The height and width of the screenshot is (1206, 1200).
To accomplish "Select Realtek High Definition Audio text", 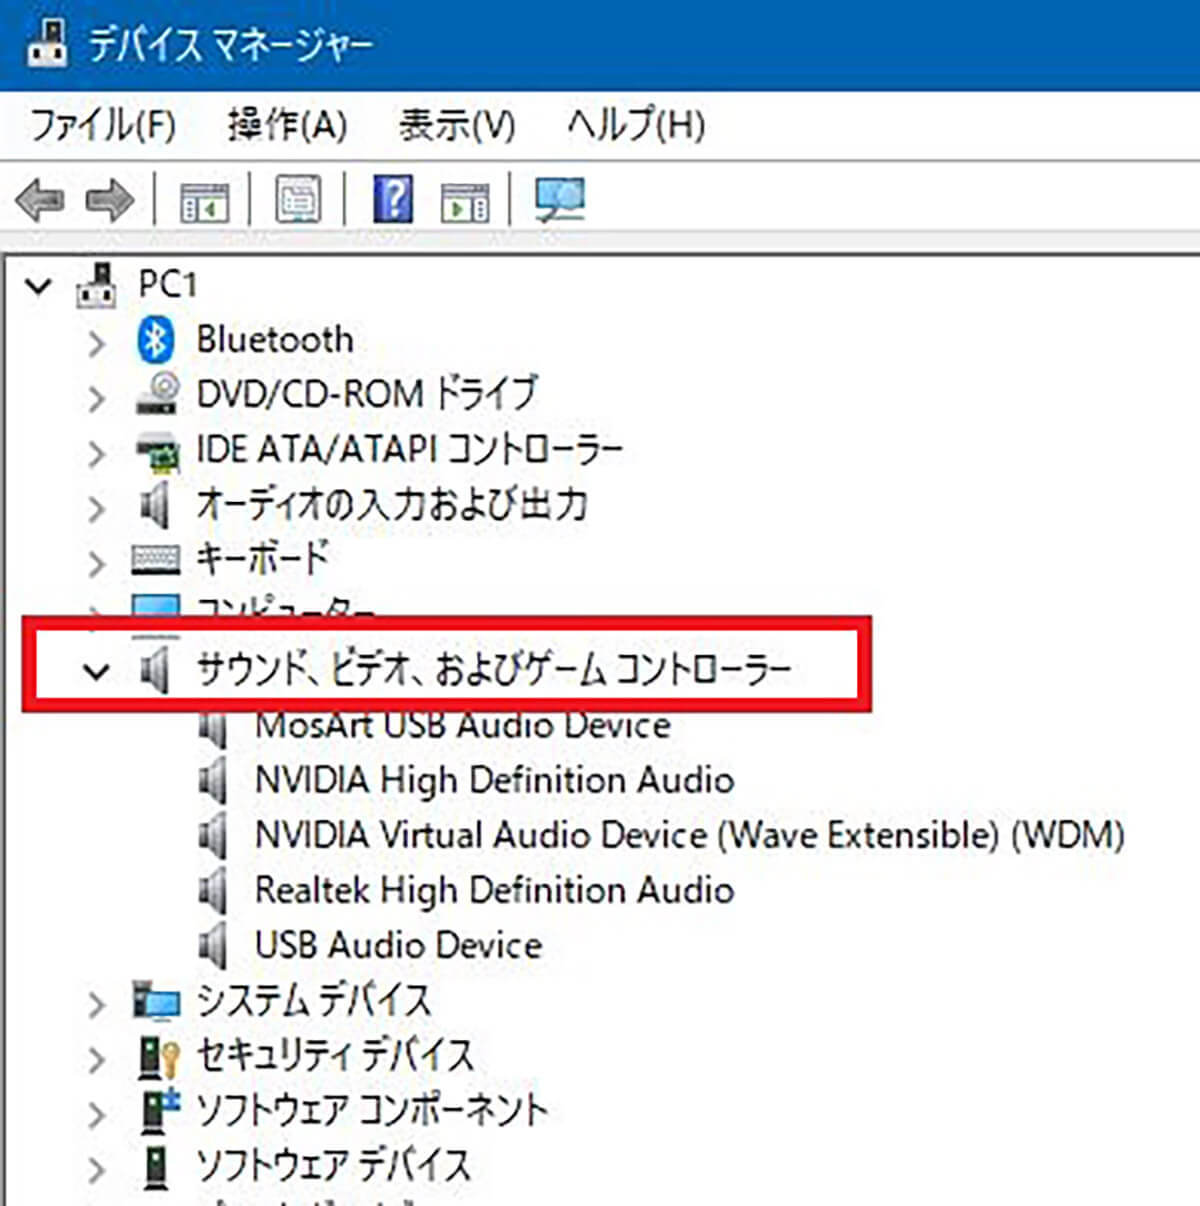I will pos(495,890).
